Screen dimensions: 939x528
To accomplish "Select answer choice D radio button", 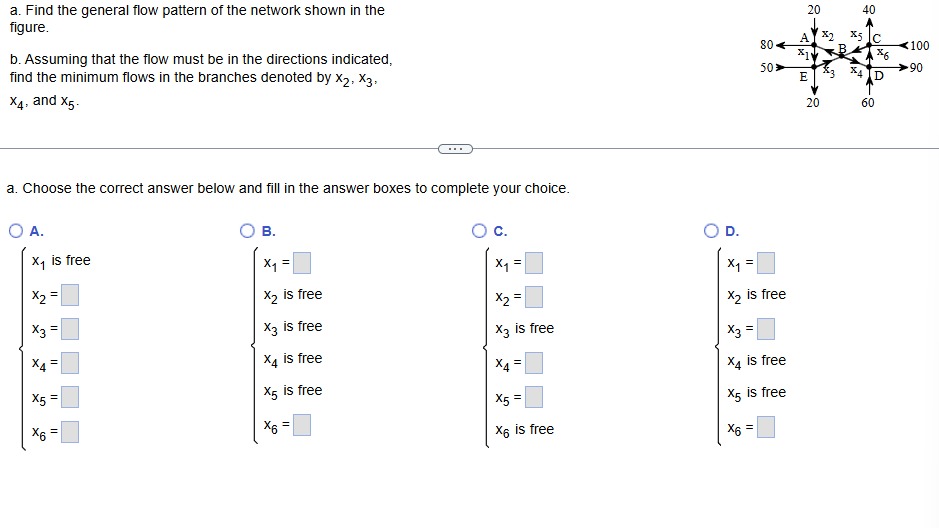I will coord(711,231).
